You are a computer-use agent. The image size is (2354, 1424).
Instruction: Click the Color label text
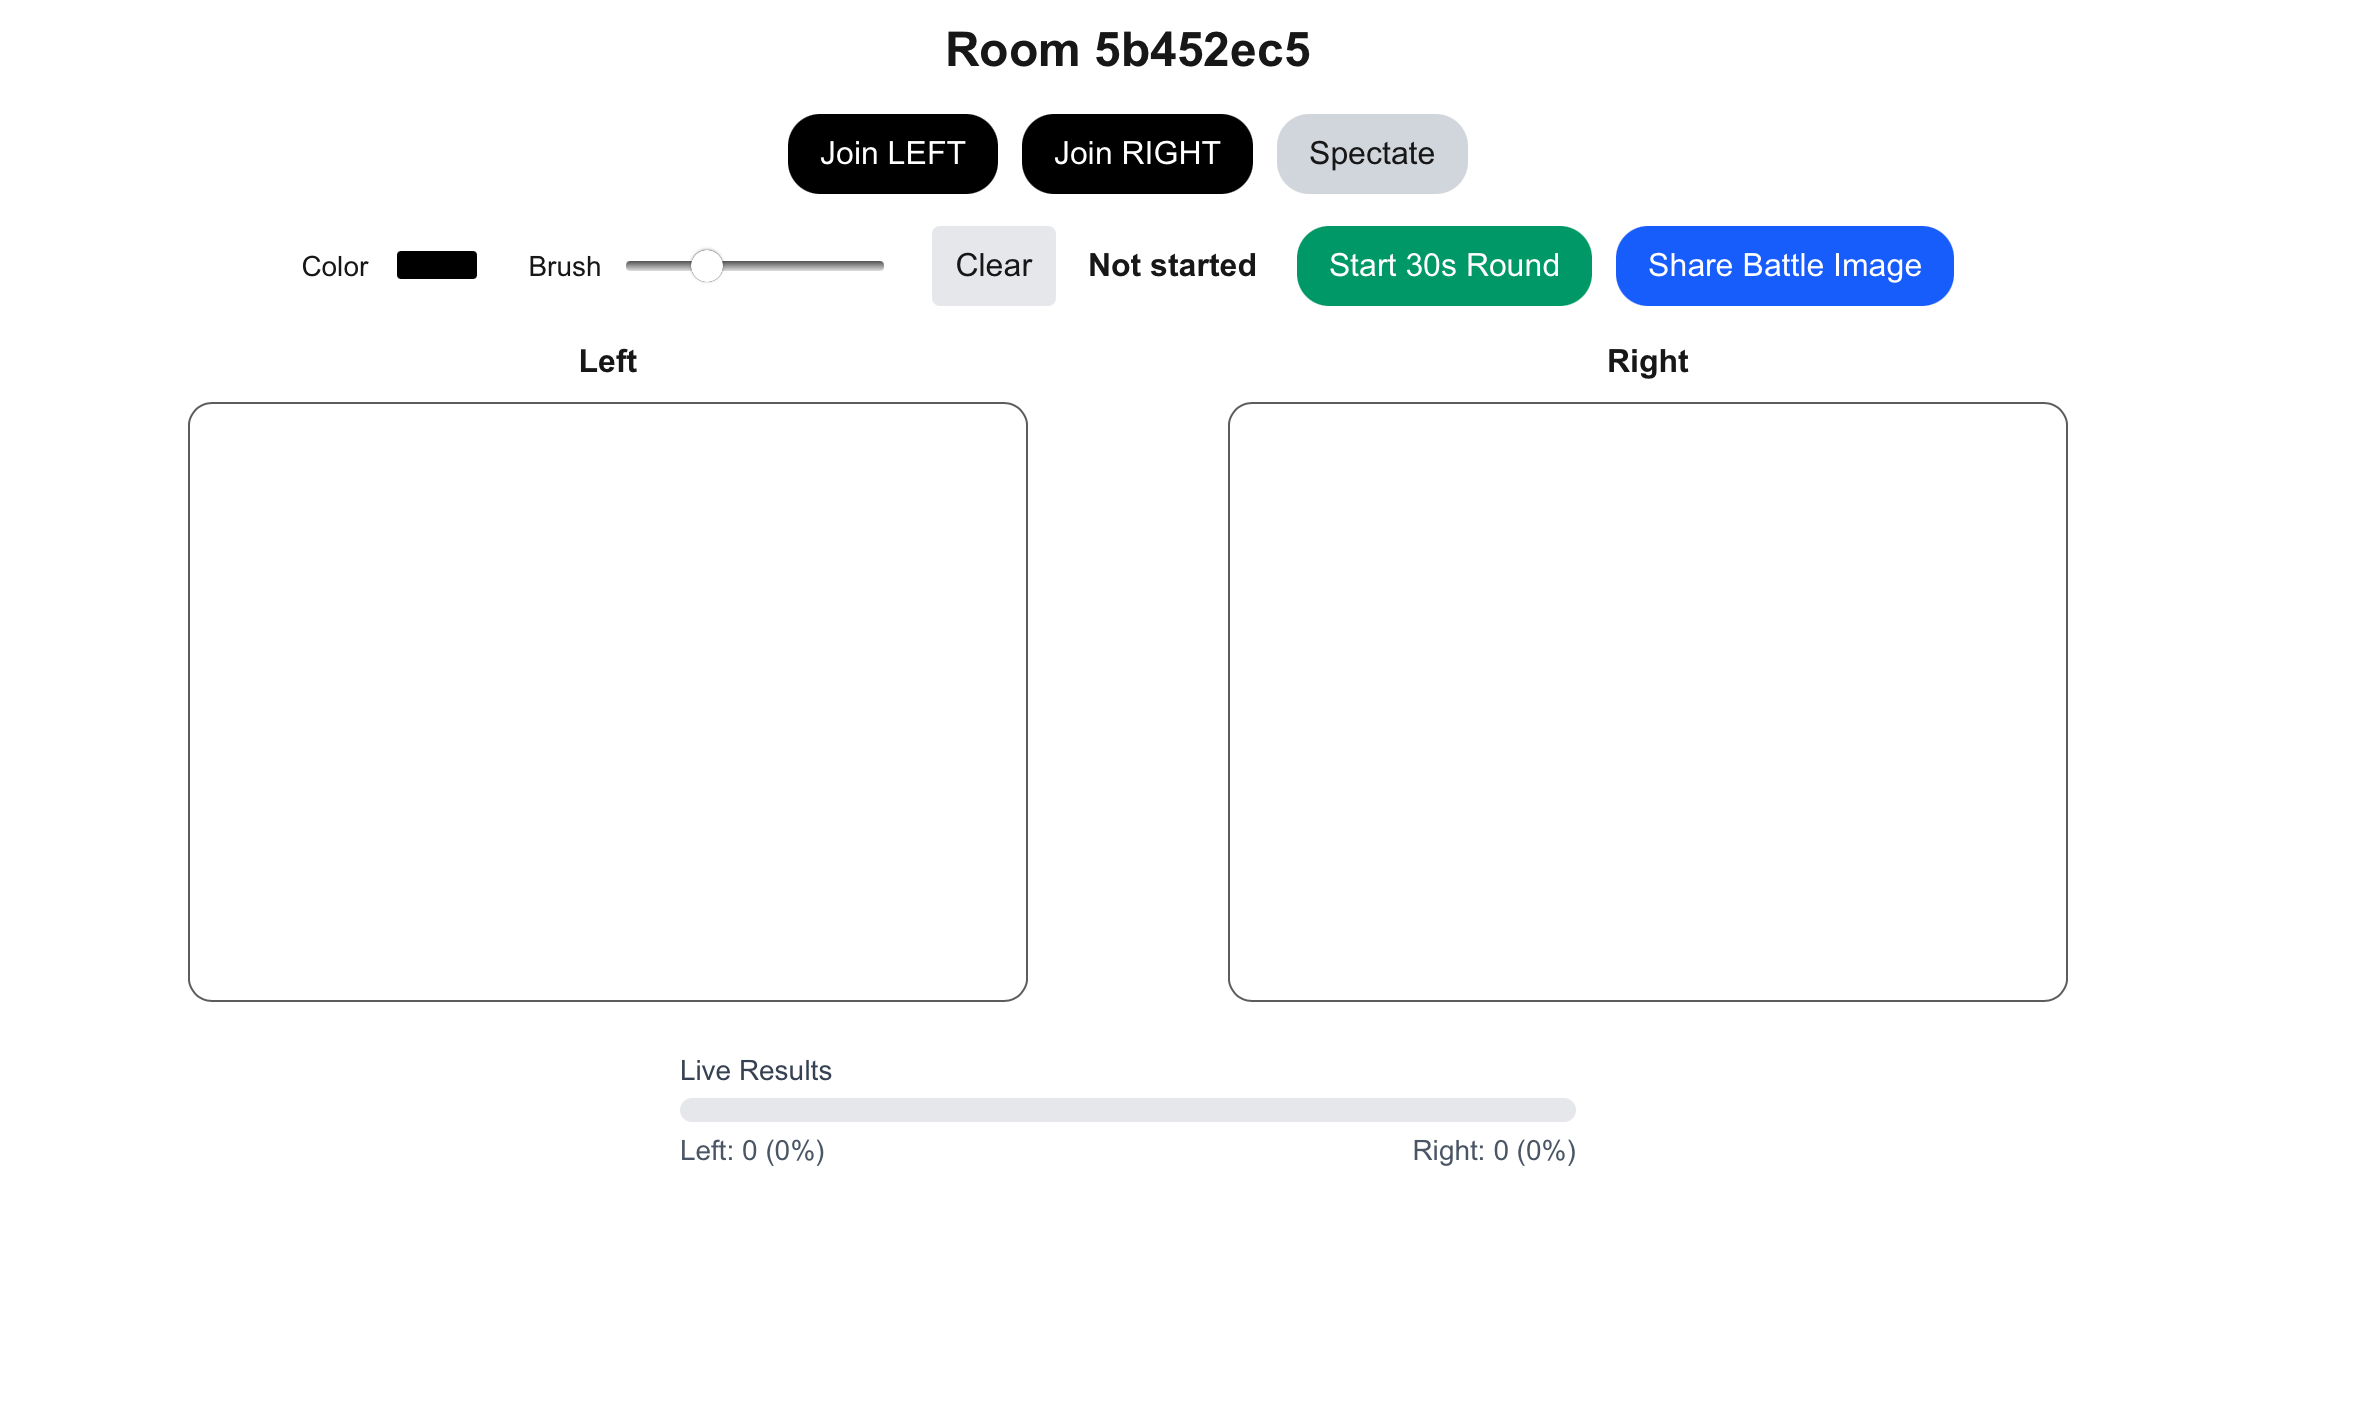(x=335, y=267)
